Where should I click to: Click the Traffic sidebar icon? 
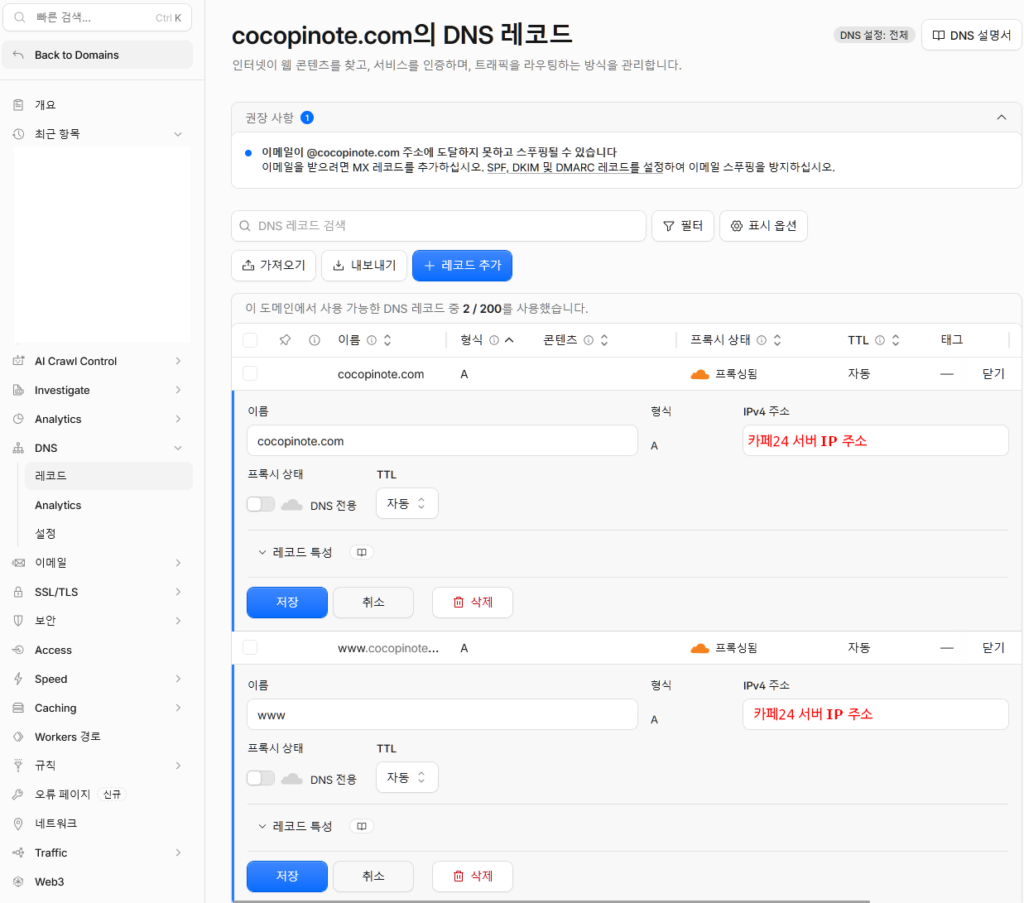[x=18, y=853]
